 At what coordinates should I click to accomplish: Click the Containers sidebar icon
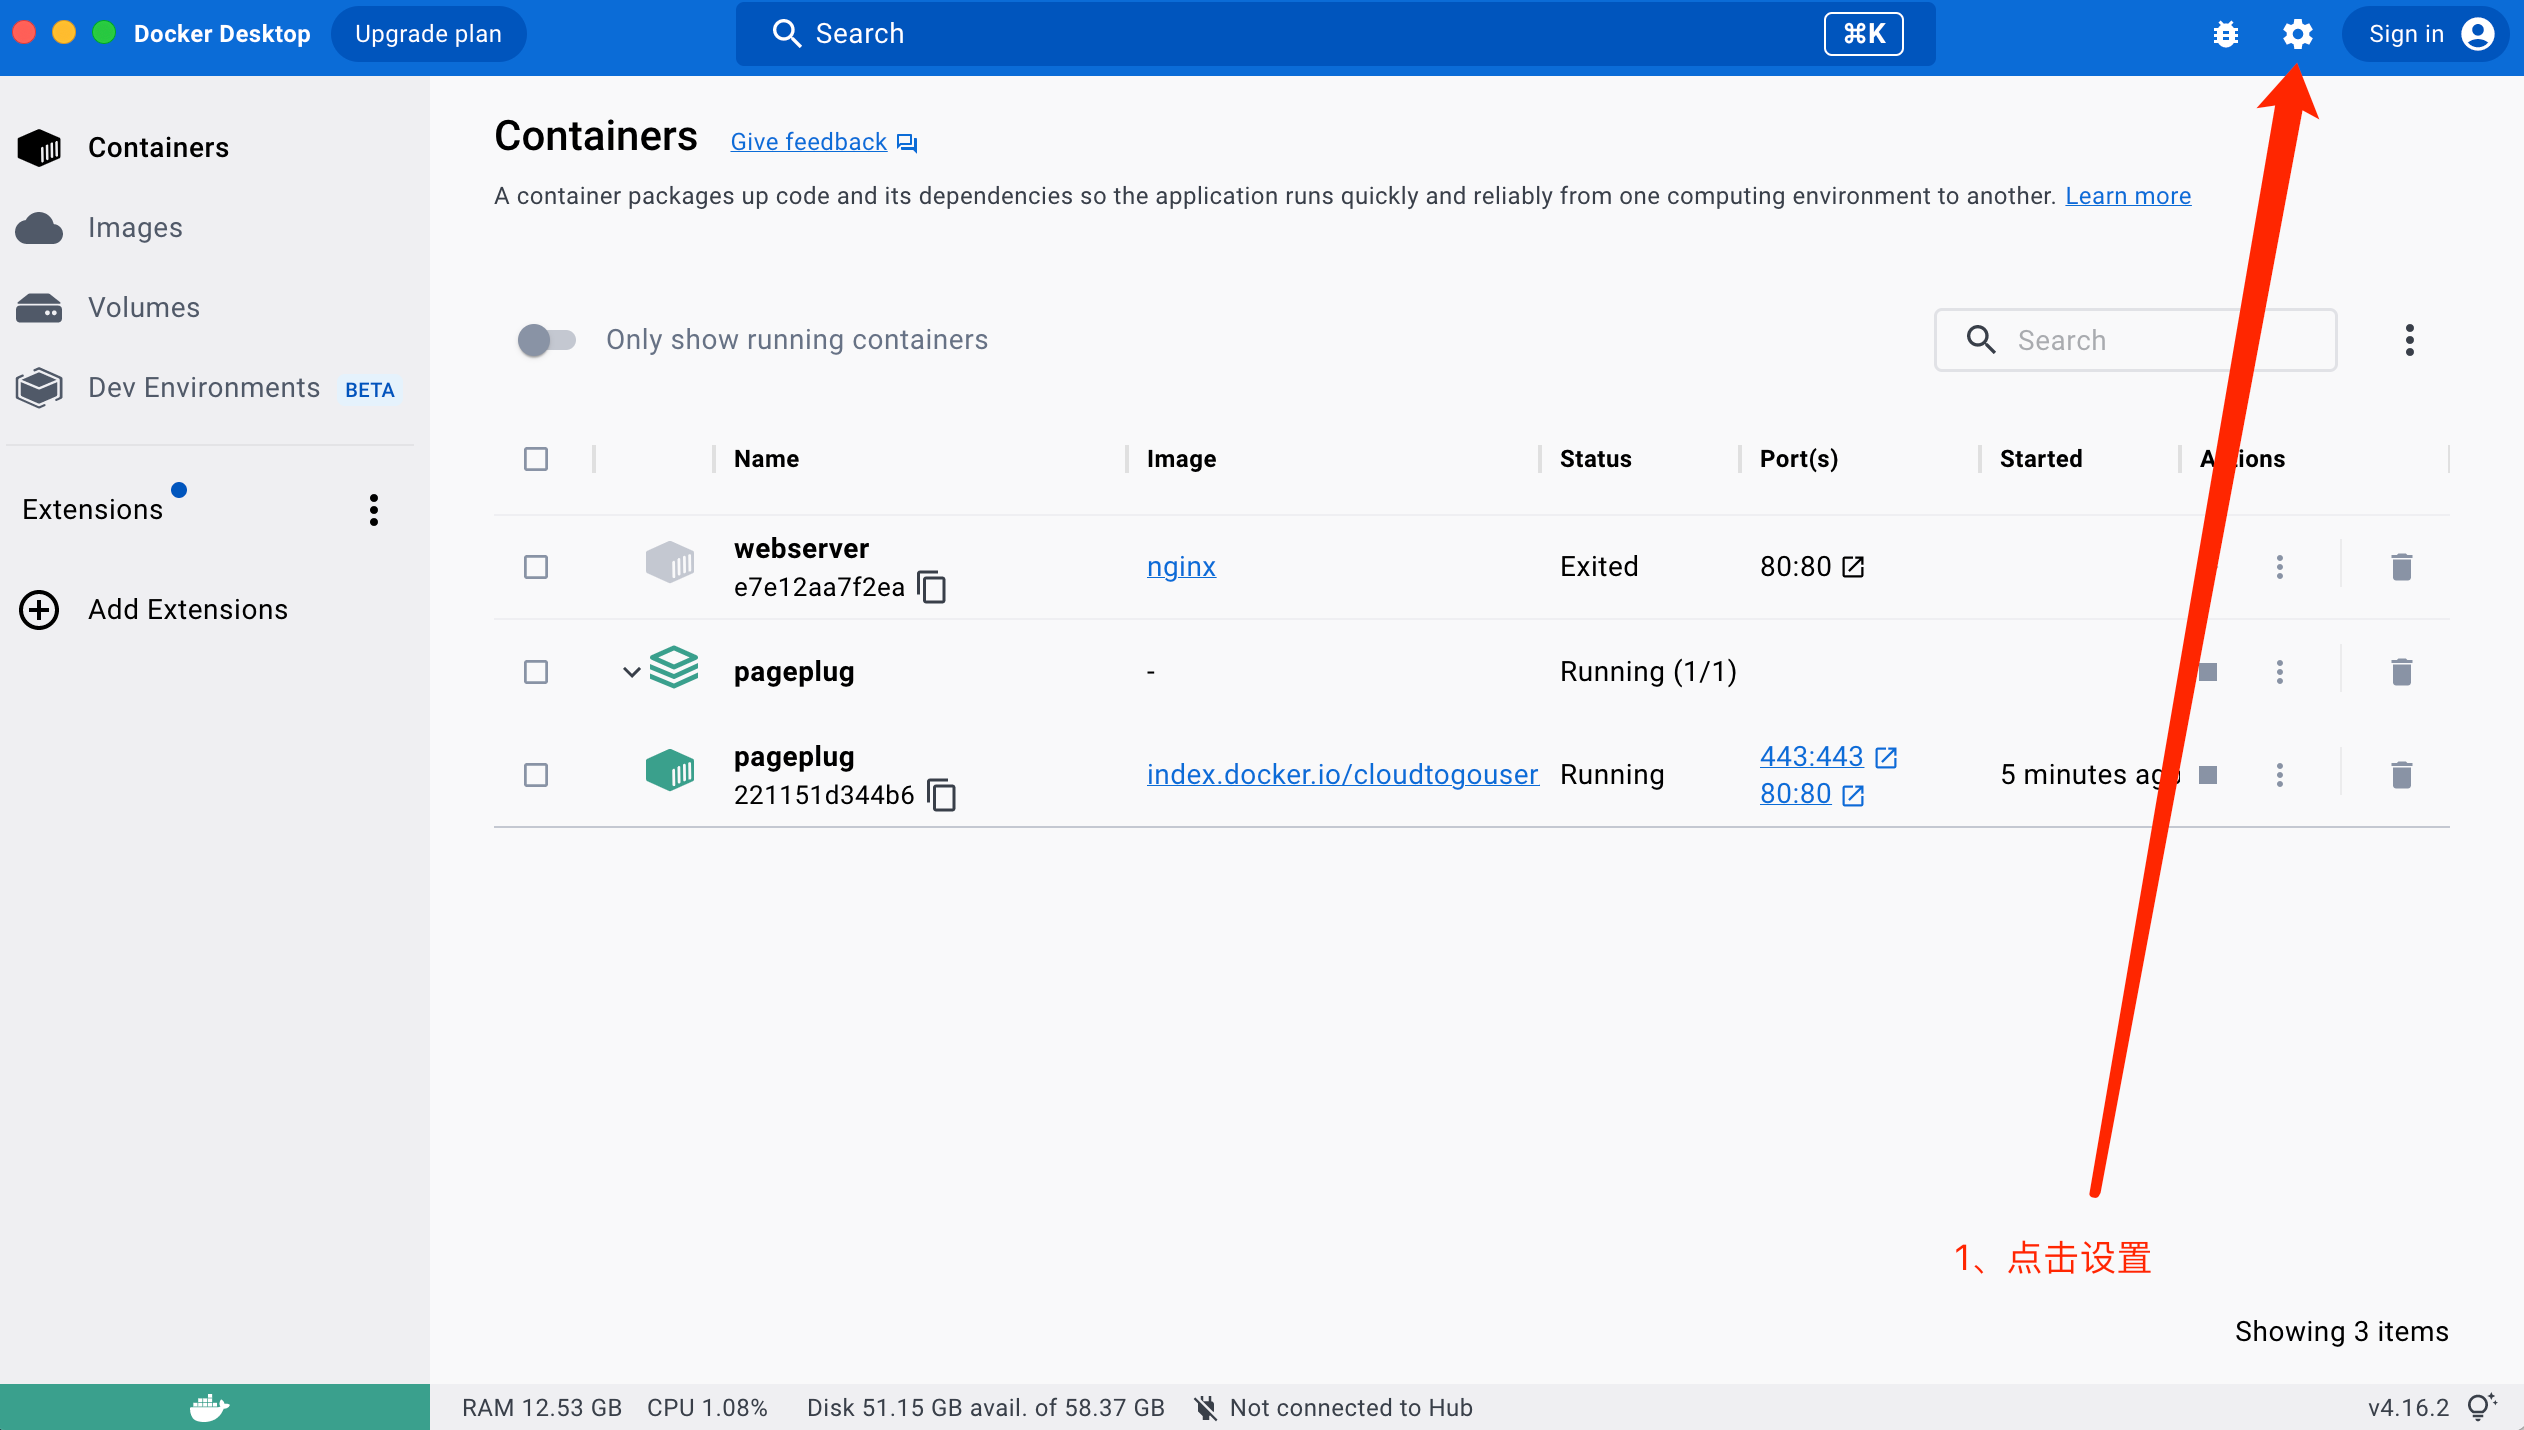pos(39,148)
